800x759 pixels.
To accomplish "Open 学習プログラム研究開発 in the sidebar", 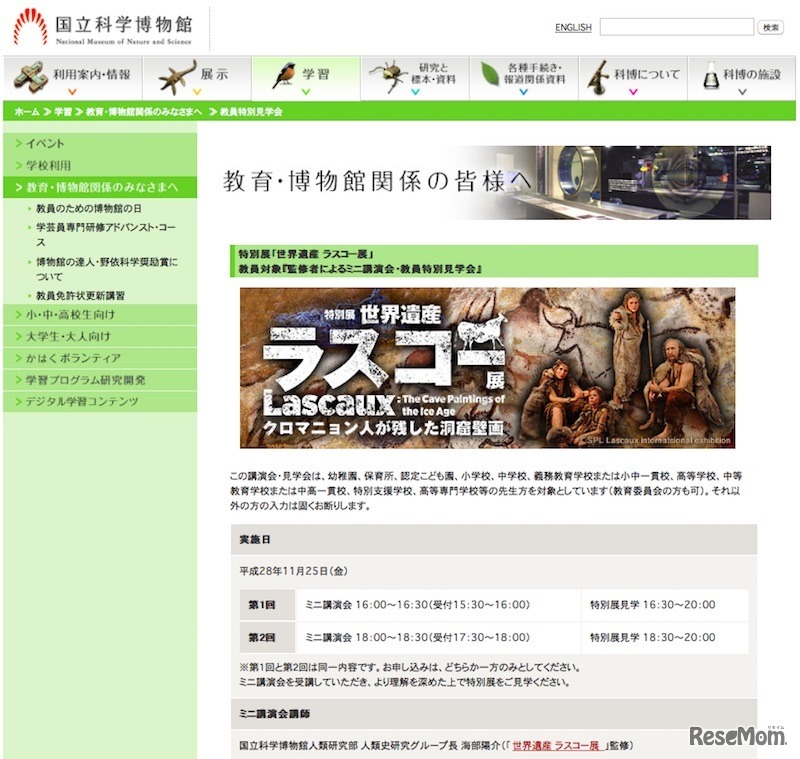I will pos(100,380).
